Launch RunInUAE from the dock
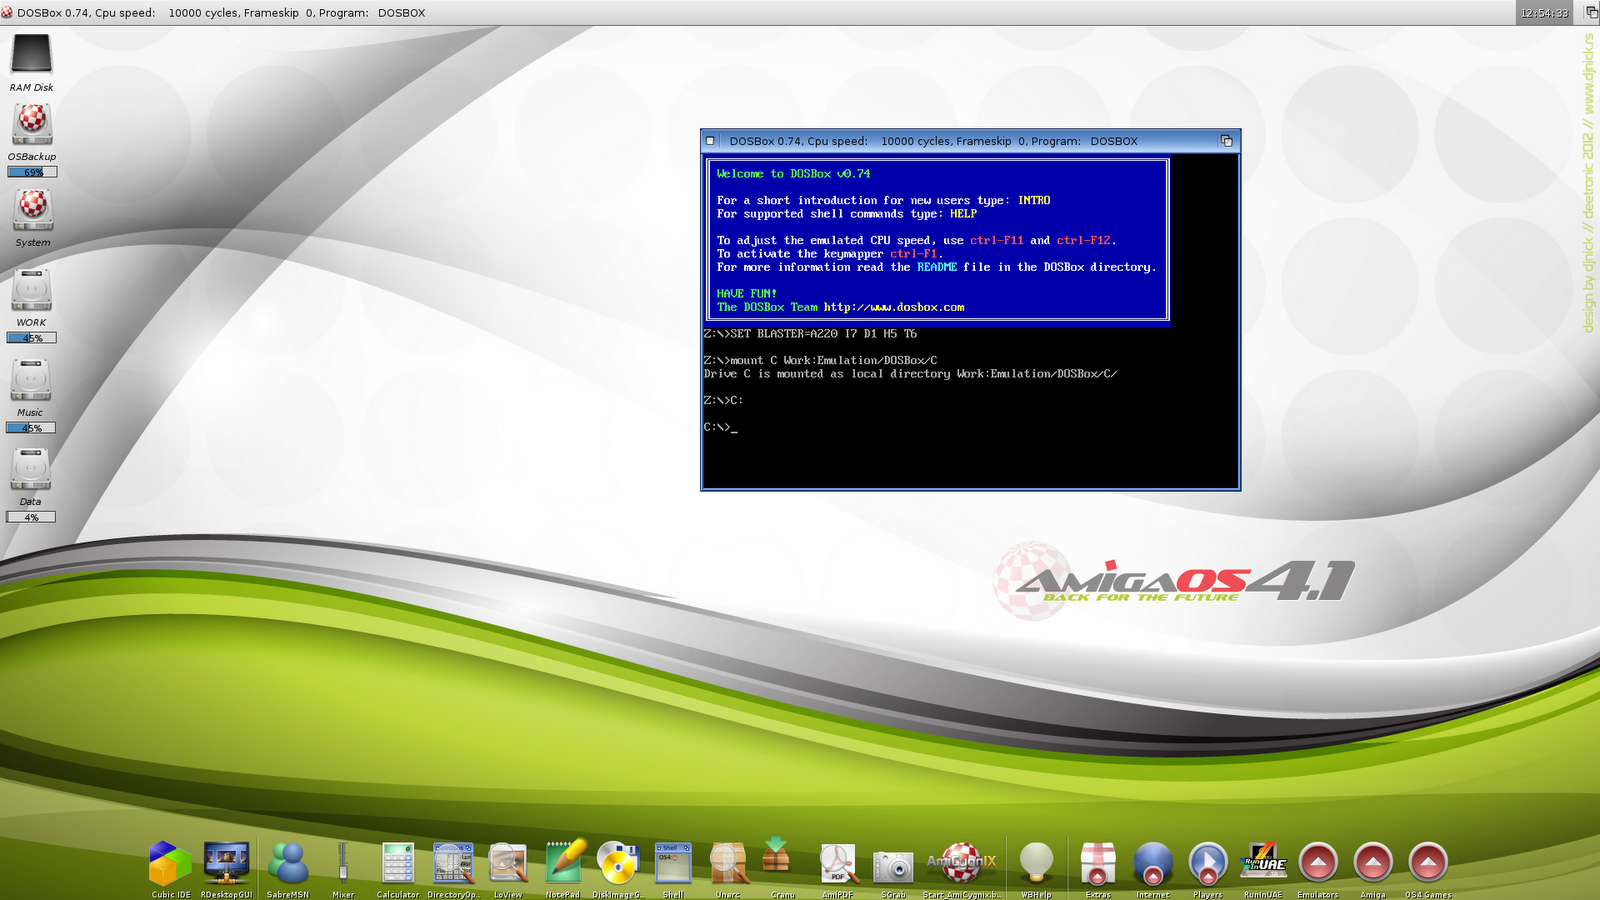1600x900 pixels. point(1263,862)
